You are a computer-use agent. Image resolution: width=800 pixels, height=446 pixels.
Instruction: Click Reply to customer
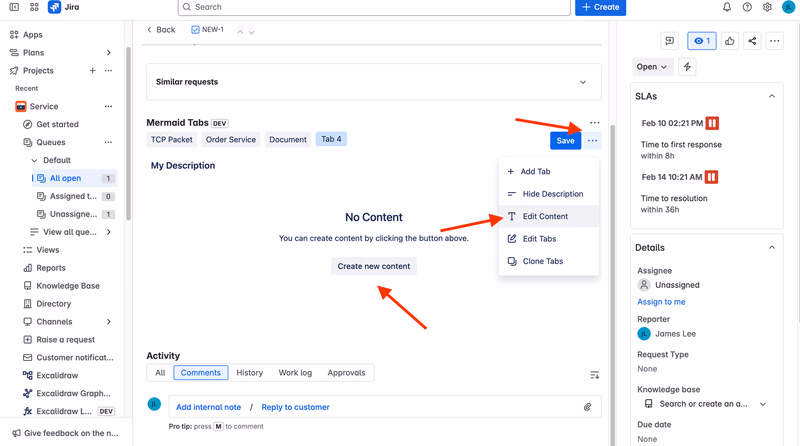(295, 407)
